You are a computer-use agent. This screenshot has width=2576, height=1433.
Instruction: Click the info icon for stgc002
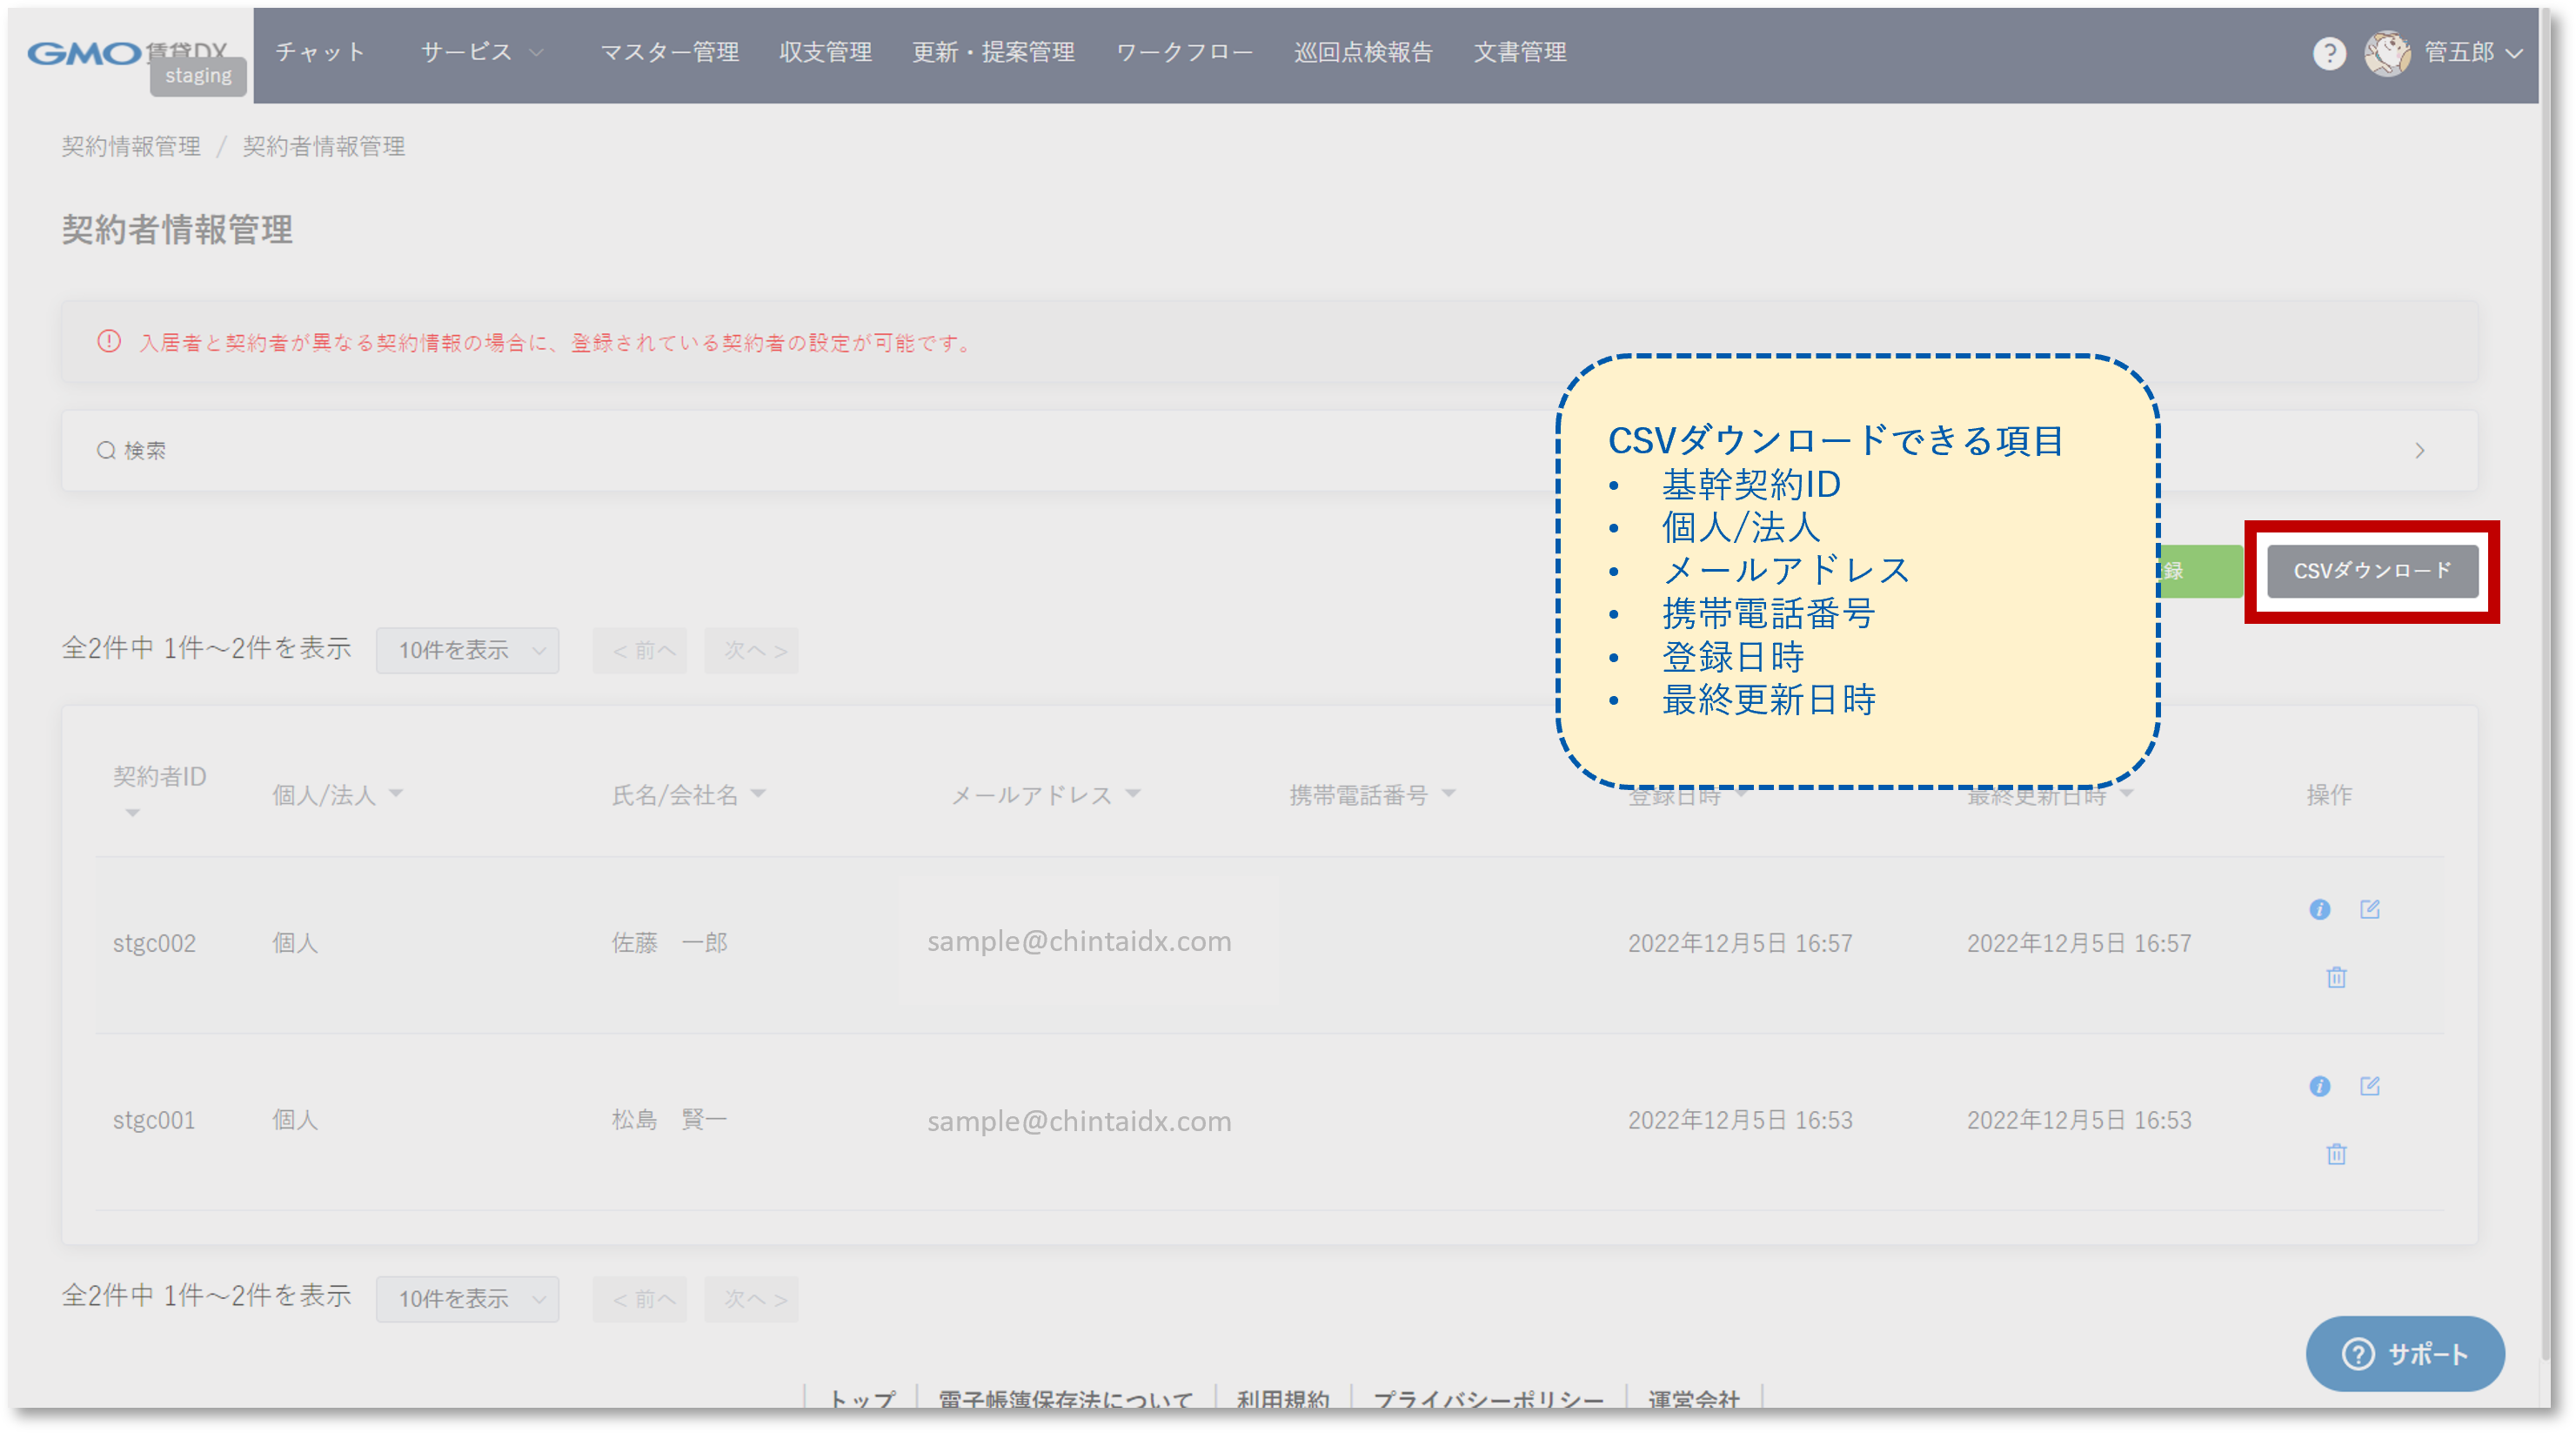point(2319,909)
